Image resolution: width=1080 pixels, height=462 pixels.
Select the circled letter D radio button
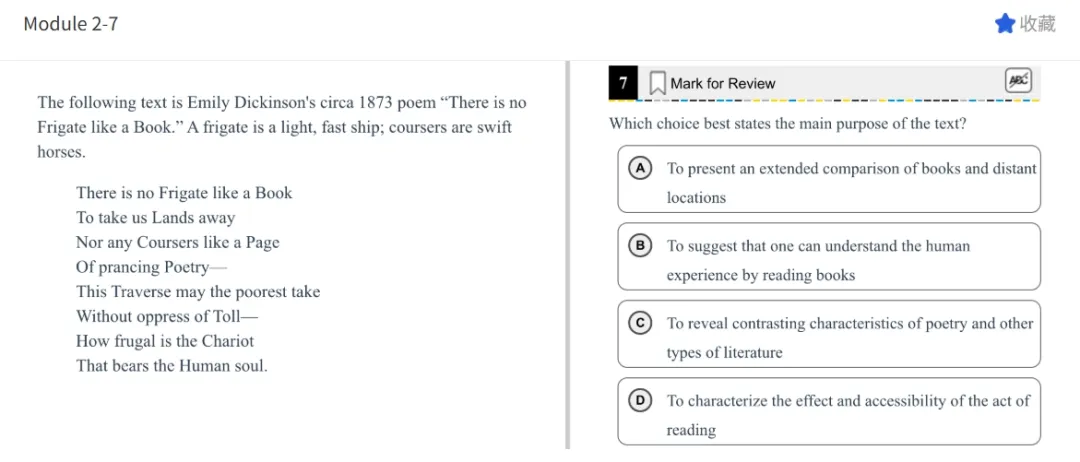tap(639, 400)
